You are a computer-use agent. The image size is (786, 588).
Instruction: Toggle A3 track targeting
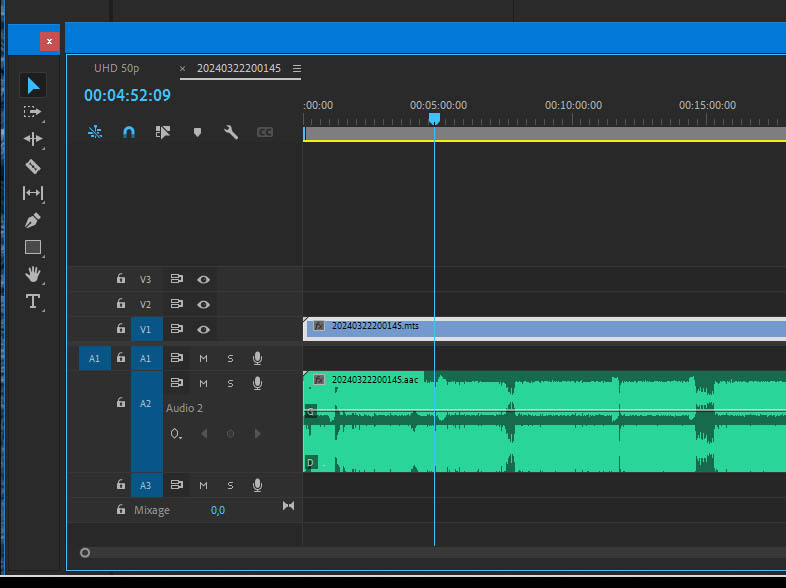tap(147, 485)
